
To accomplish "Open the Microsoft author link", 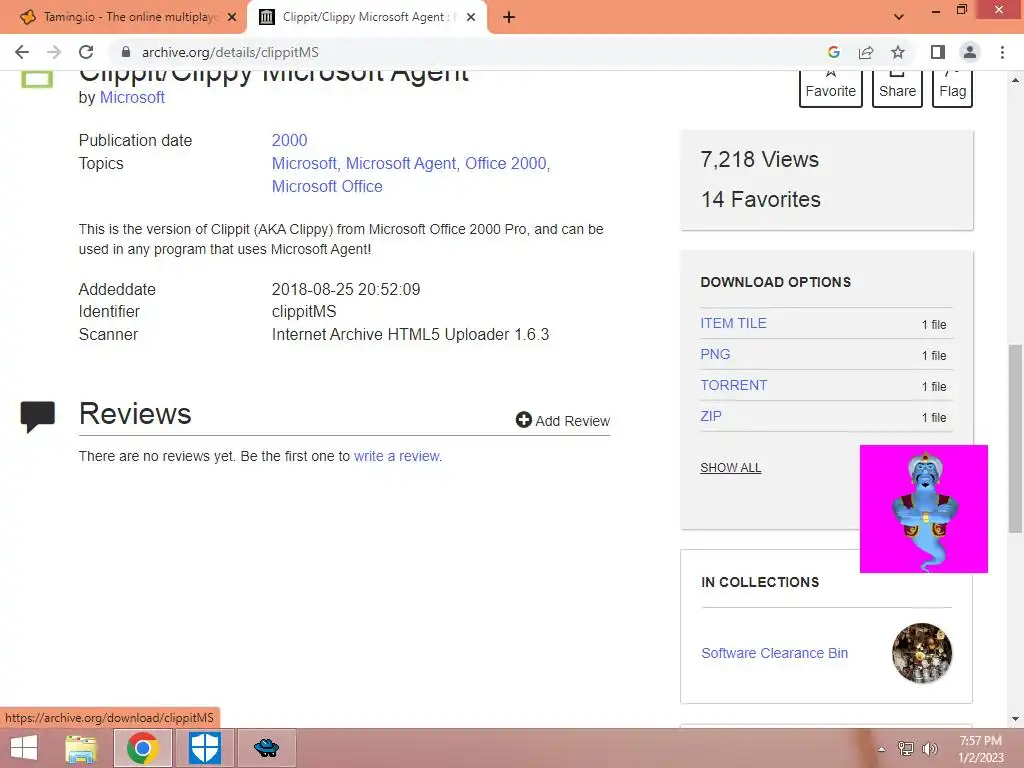I will pos(132,97).
